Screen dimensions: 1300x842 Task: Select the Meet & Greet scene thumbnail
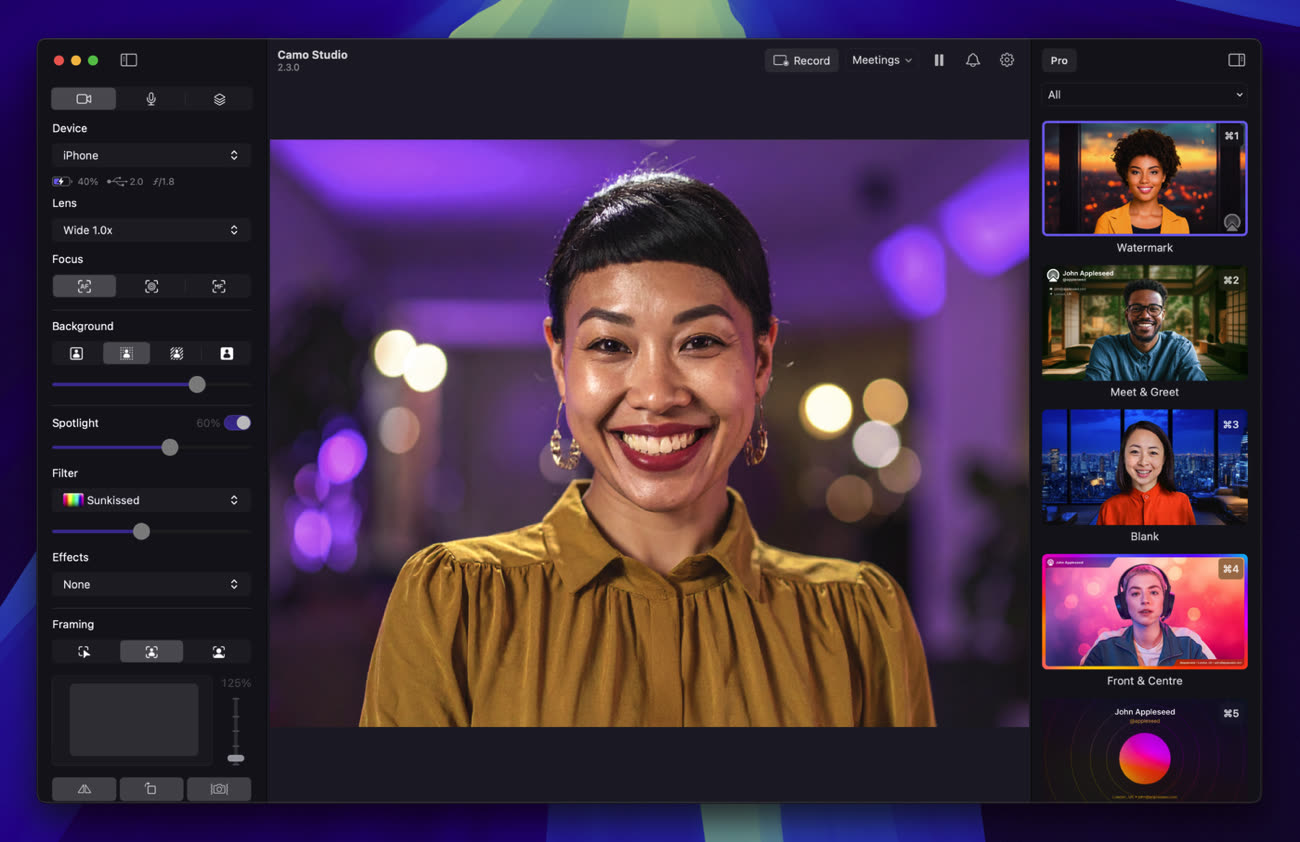[x=1144, y=322]
